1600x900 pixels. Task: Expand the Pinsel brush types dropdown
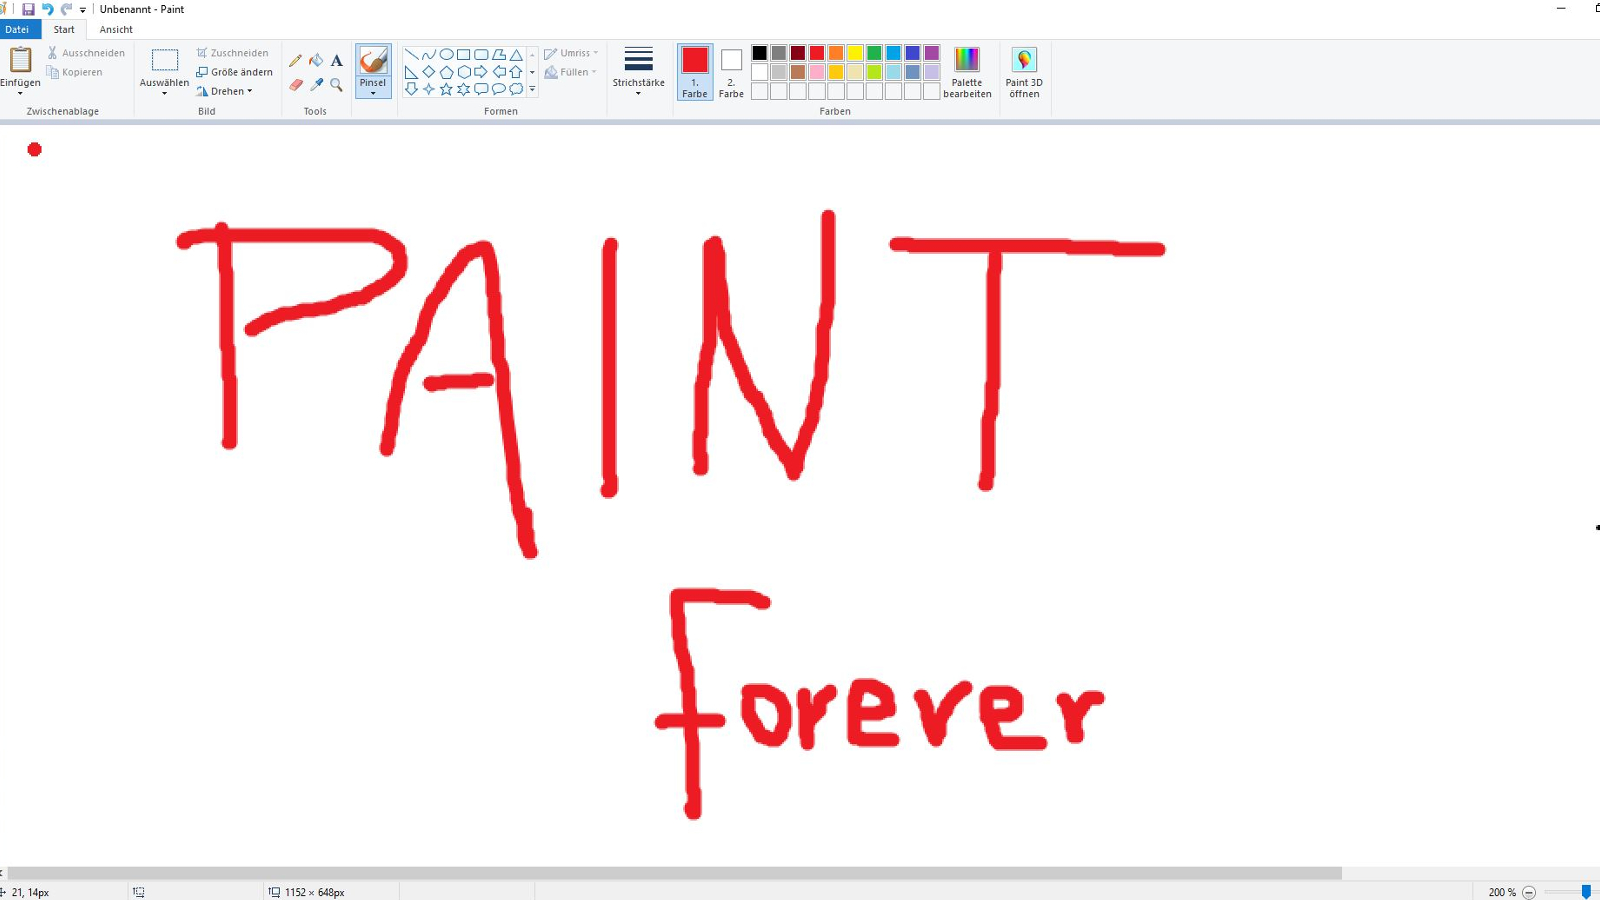pyautogui.click(x=373, y=93)
